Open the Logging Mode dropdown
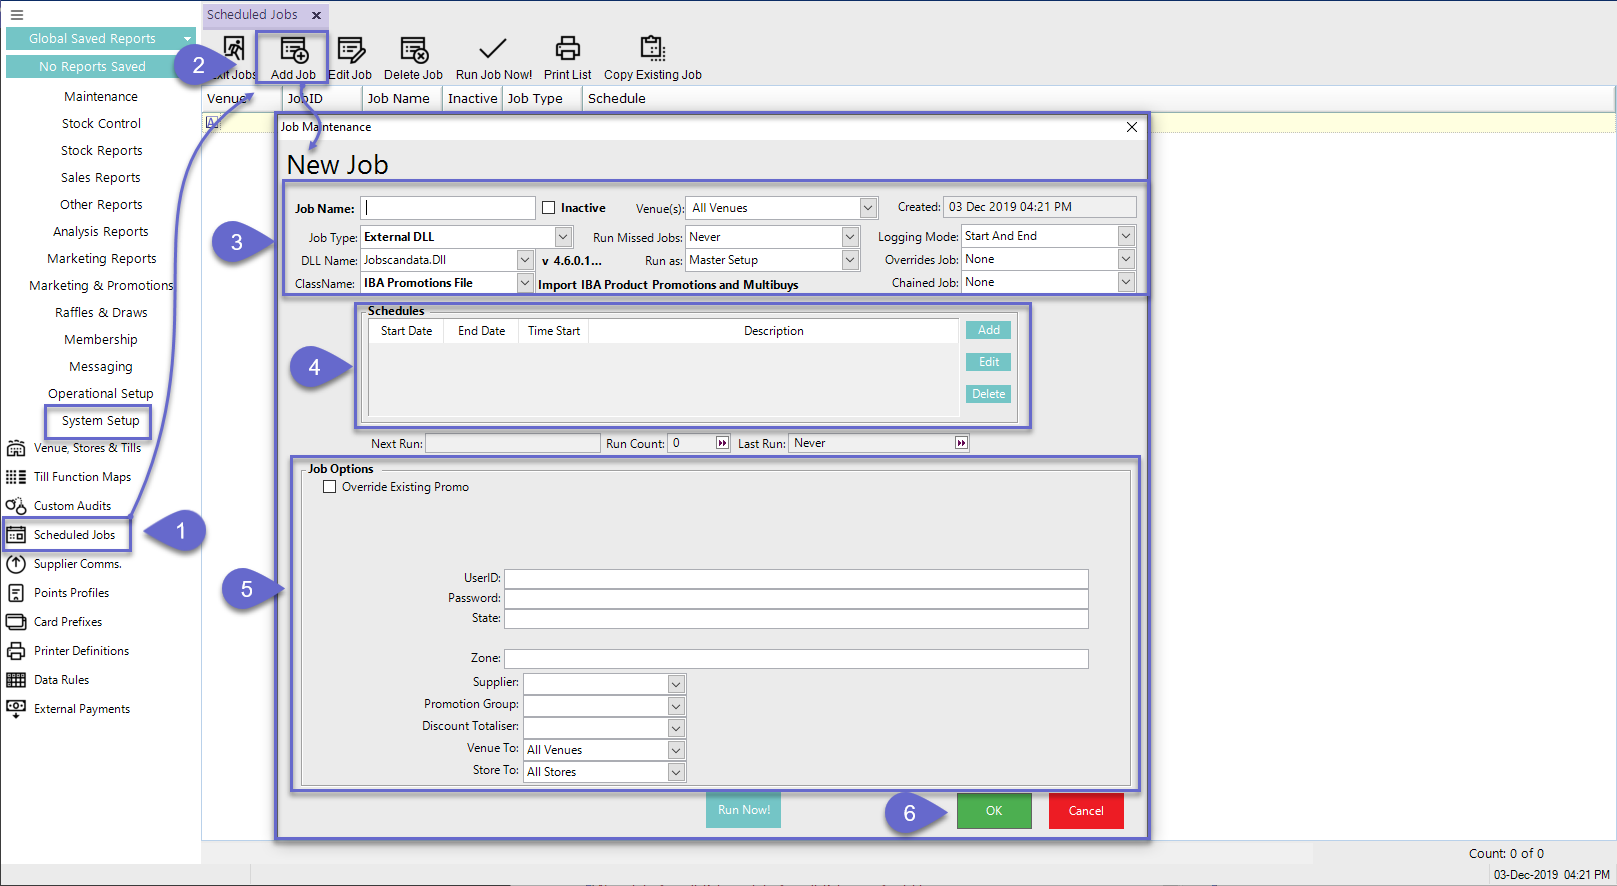Screen dimensions: 1617x886 click(x=1126, y=236)
